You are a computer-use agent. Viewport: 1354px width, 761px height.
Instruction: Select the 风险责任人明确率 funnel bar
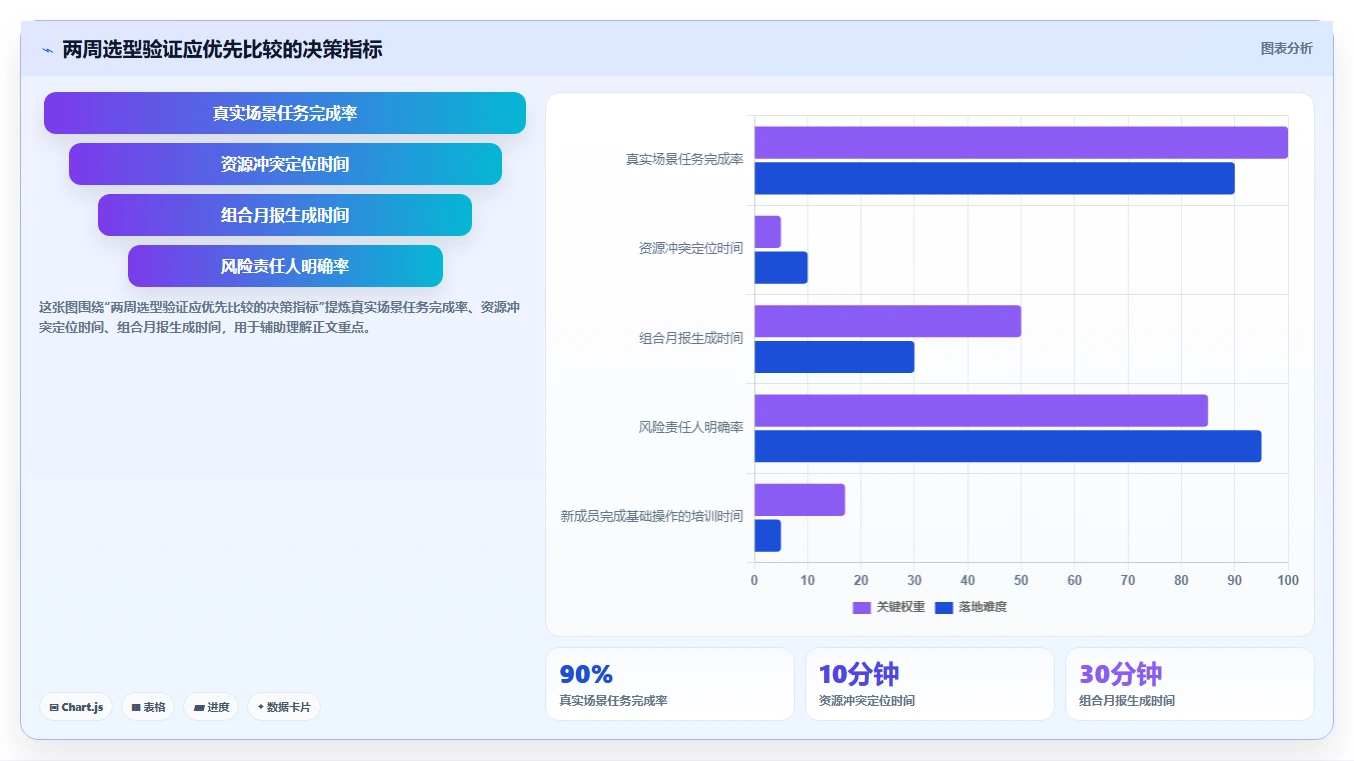point(285,266)
